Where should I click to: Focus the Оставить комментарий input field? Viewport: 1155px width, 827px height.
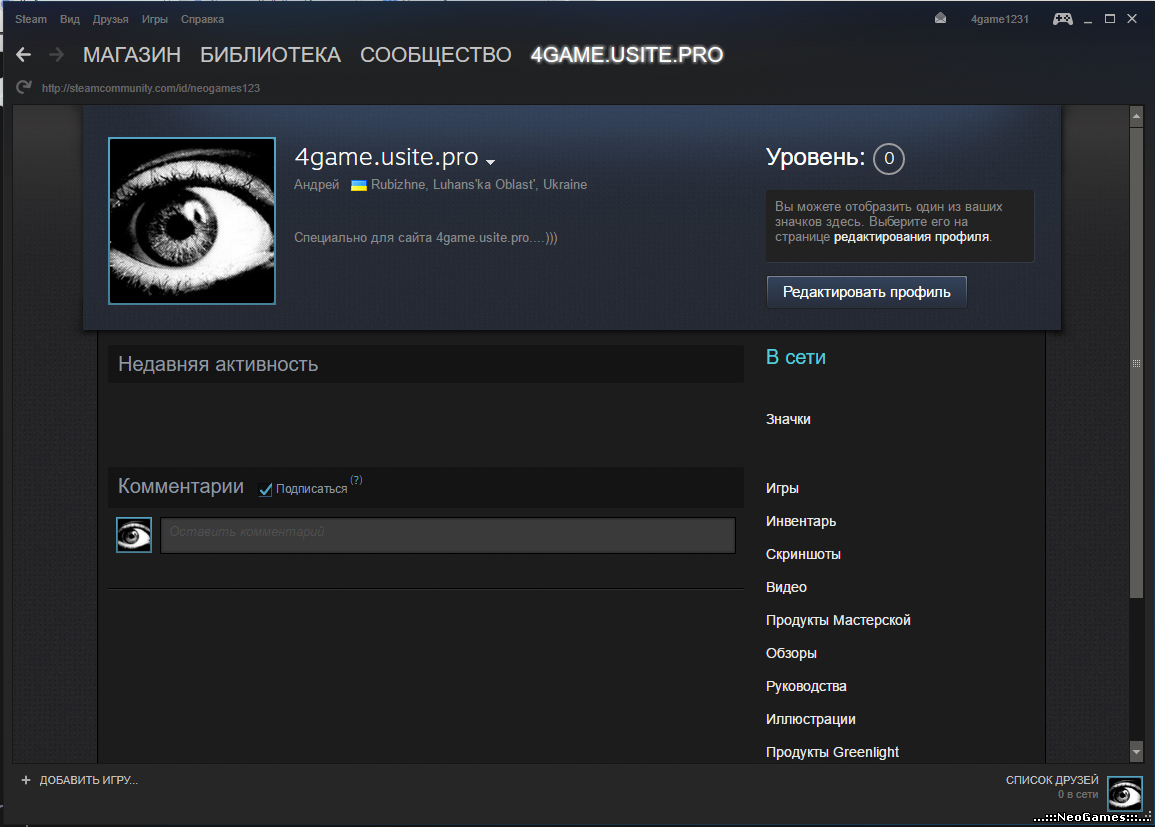point(448,535)
